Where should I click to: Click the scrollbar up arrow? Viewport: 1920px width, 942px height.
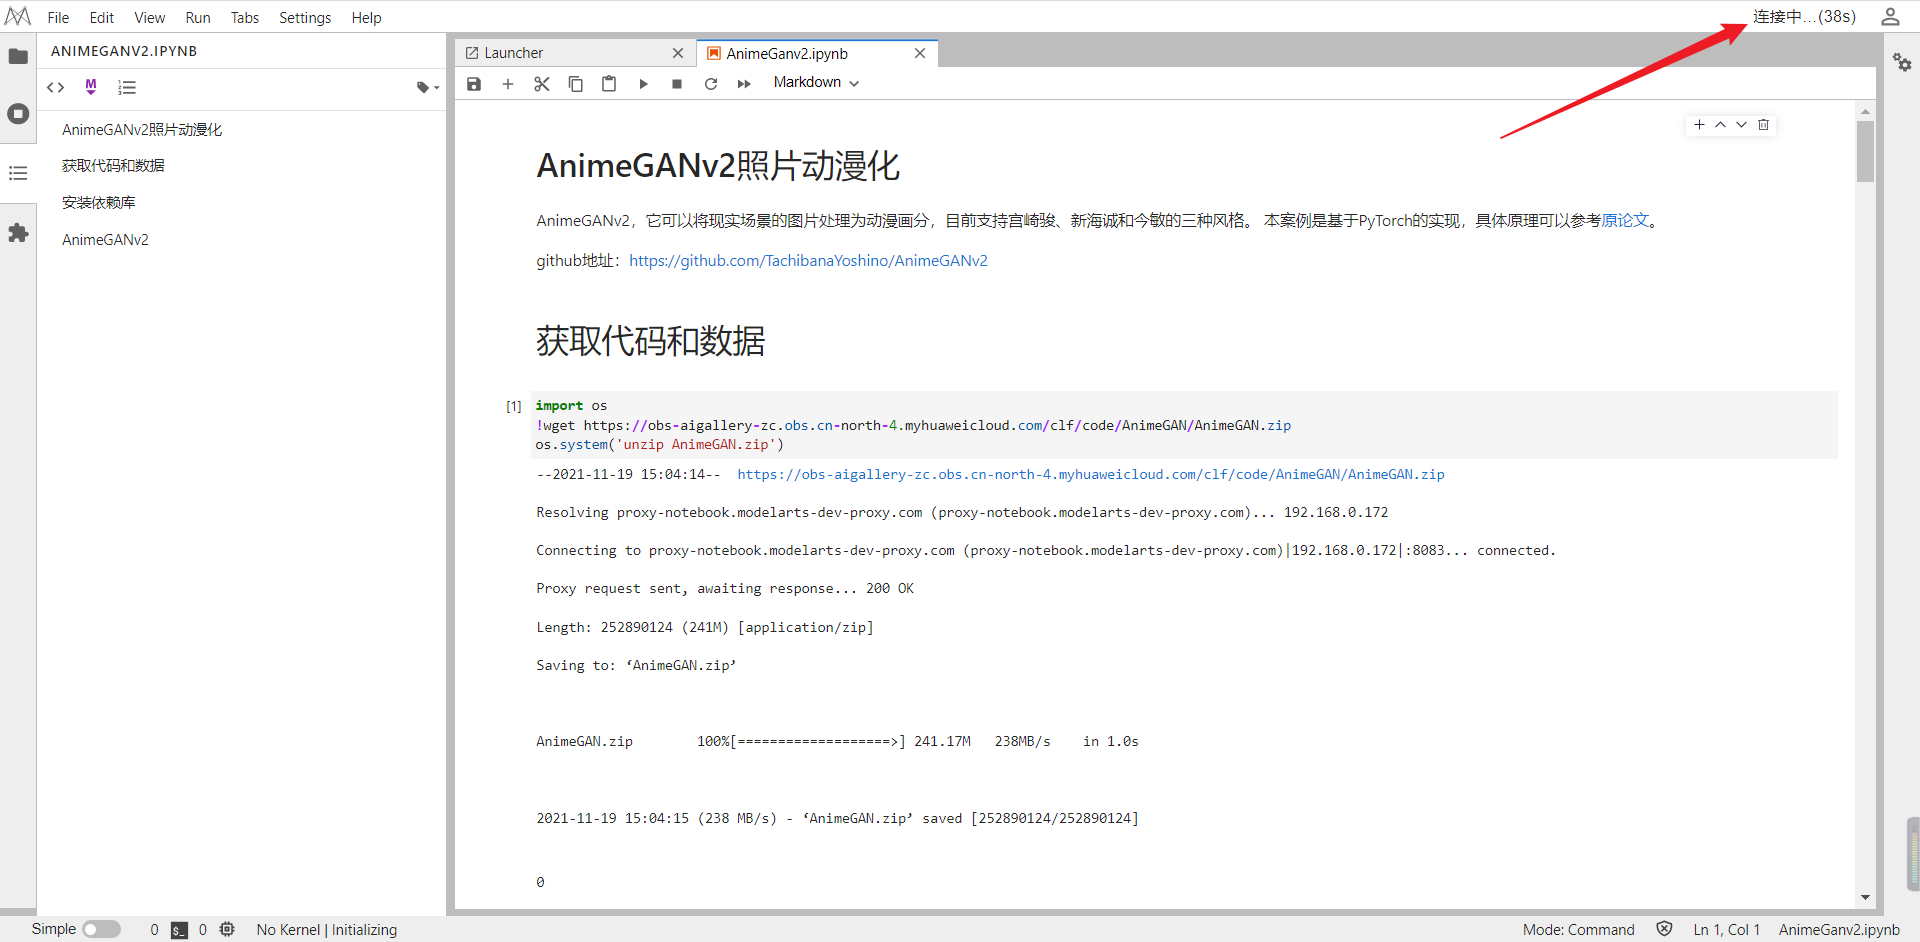click(1865, 111)
